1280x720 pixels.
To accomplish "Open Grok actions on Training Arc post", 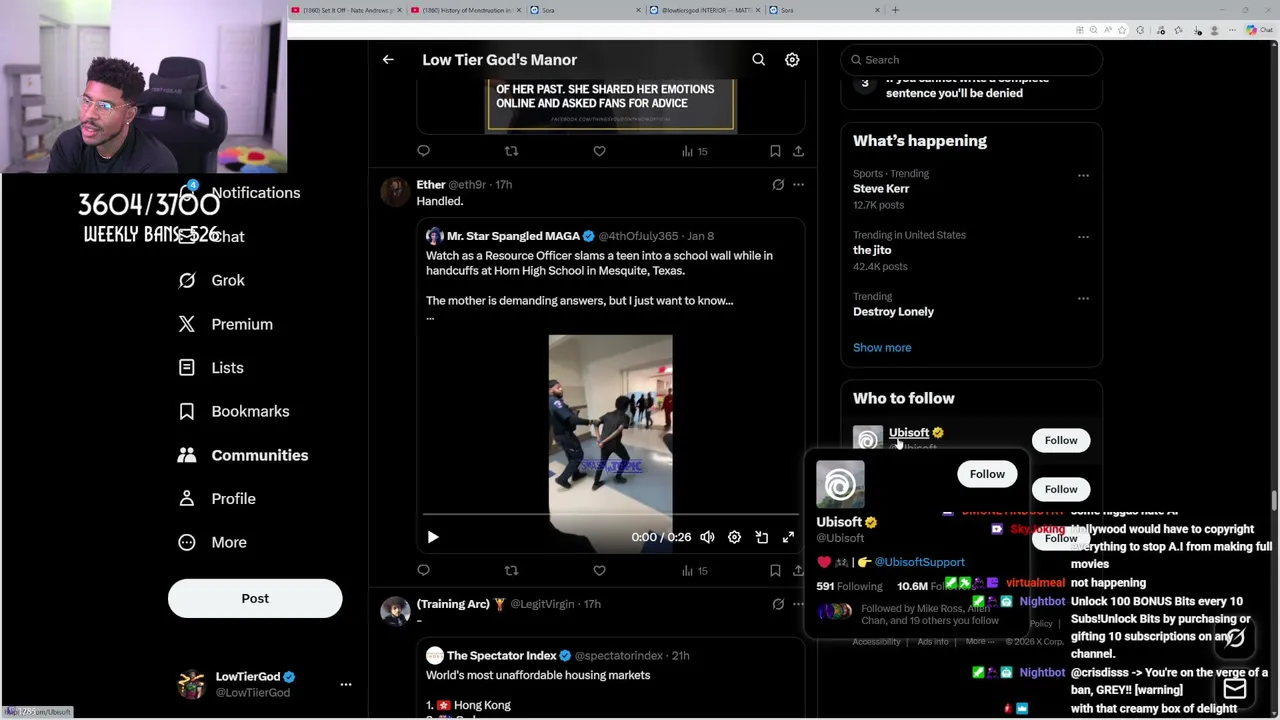I will click(778, 604).
